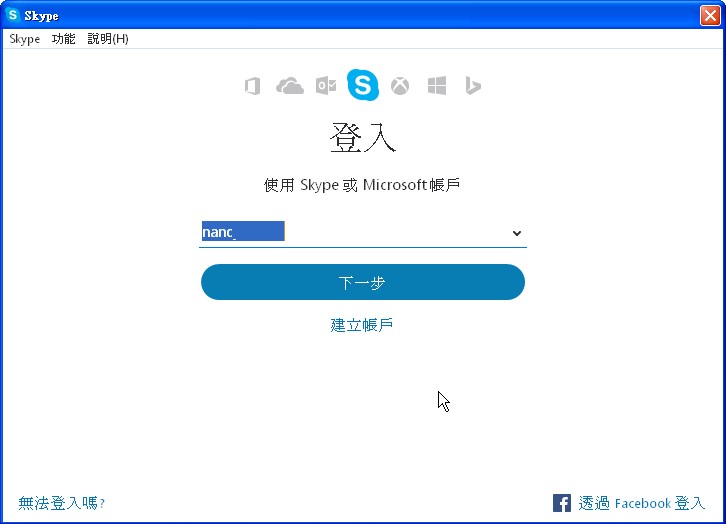This screenshot has height=524, width=726.
Task: Open the 無法登入嗎? help link
Action: click(x=62, y=503)
